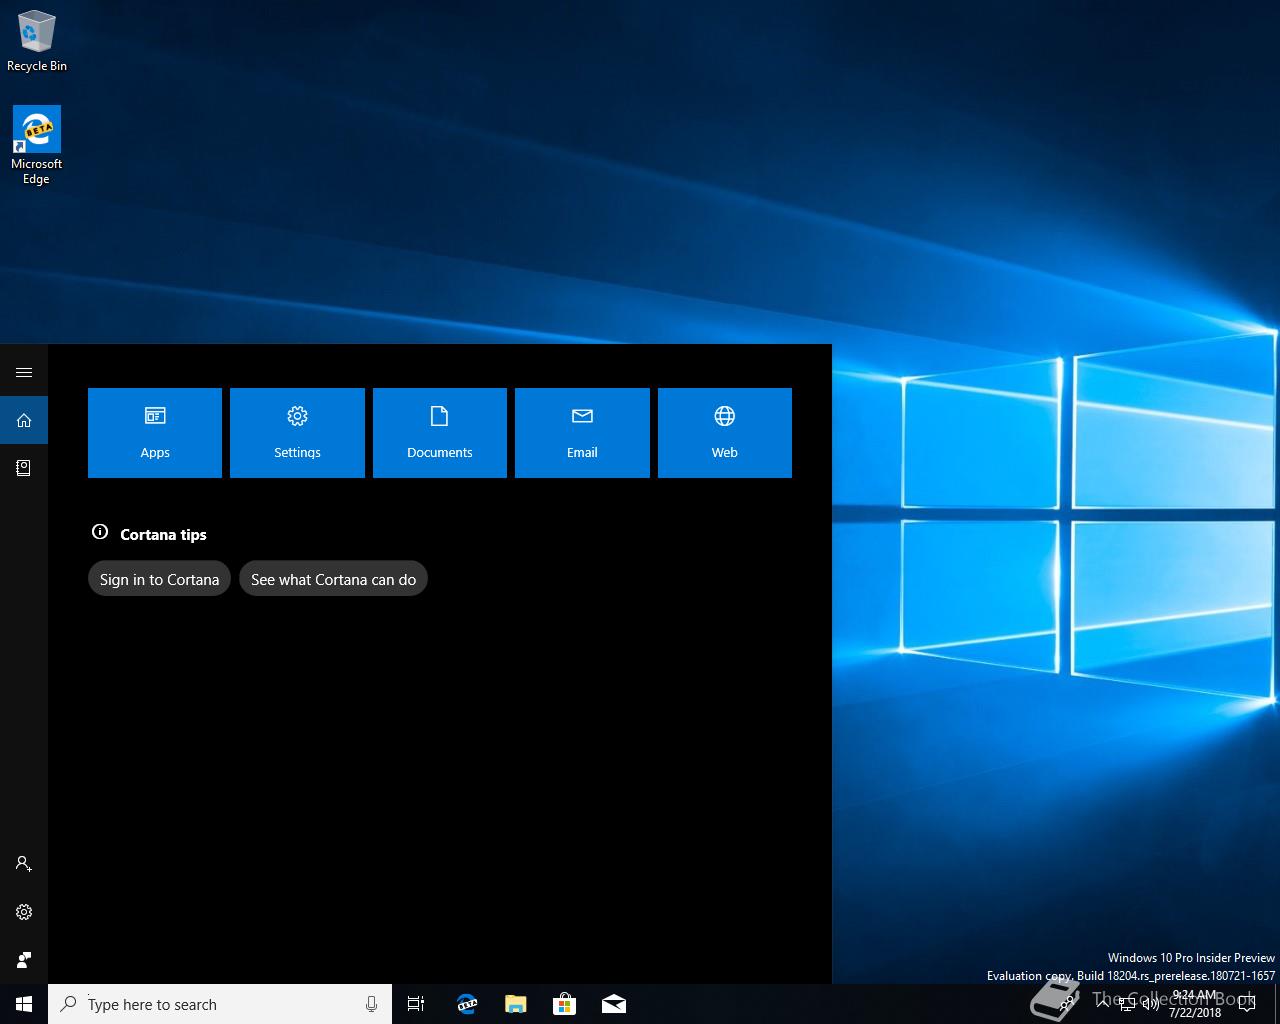Click the Cortana tips info icon

tap(100, 532)
